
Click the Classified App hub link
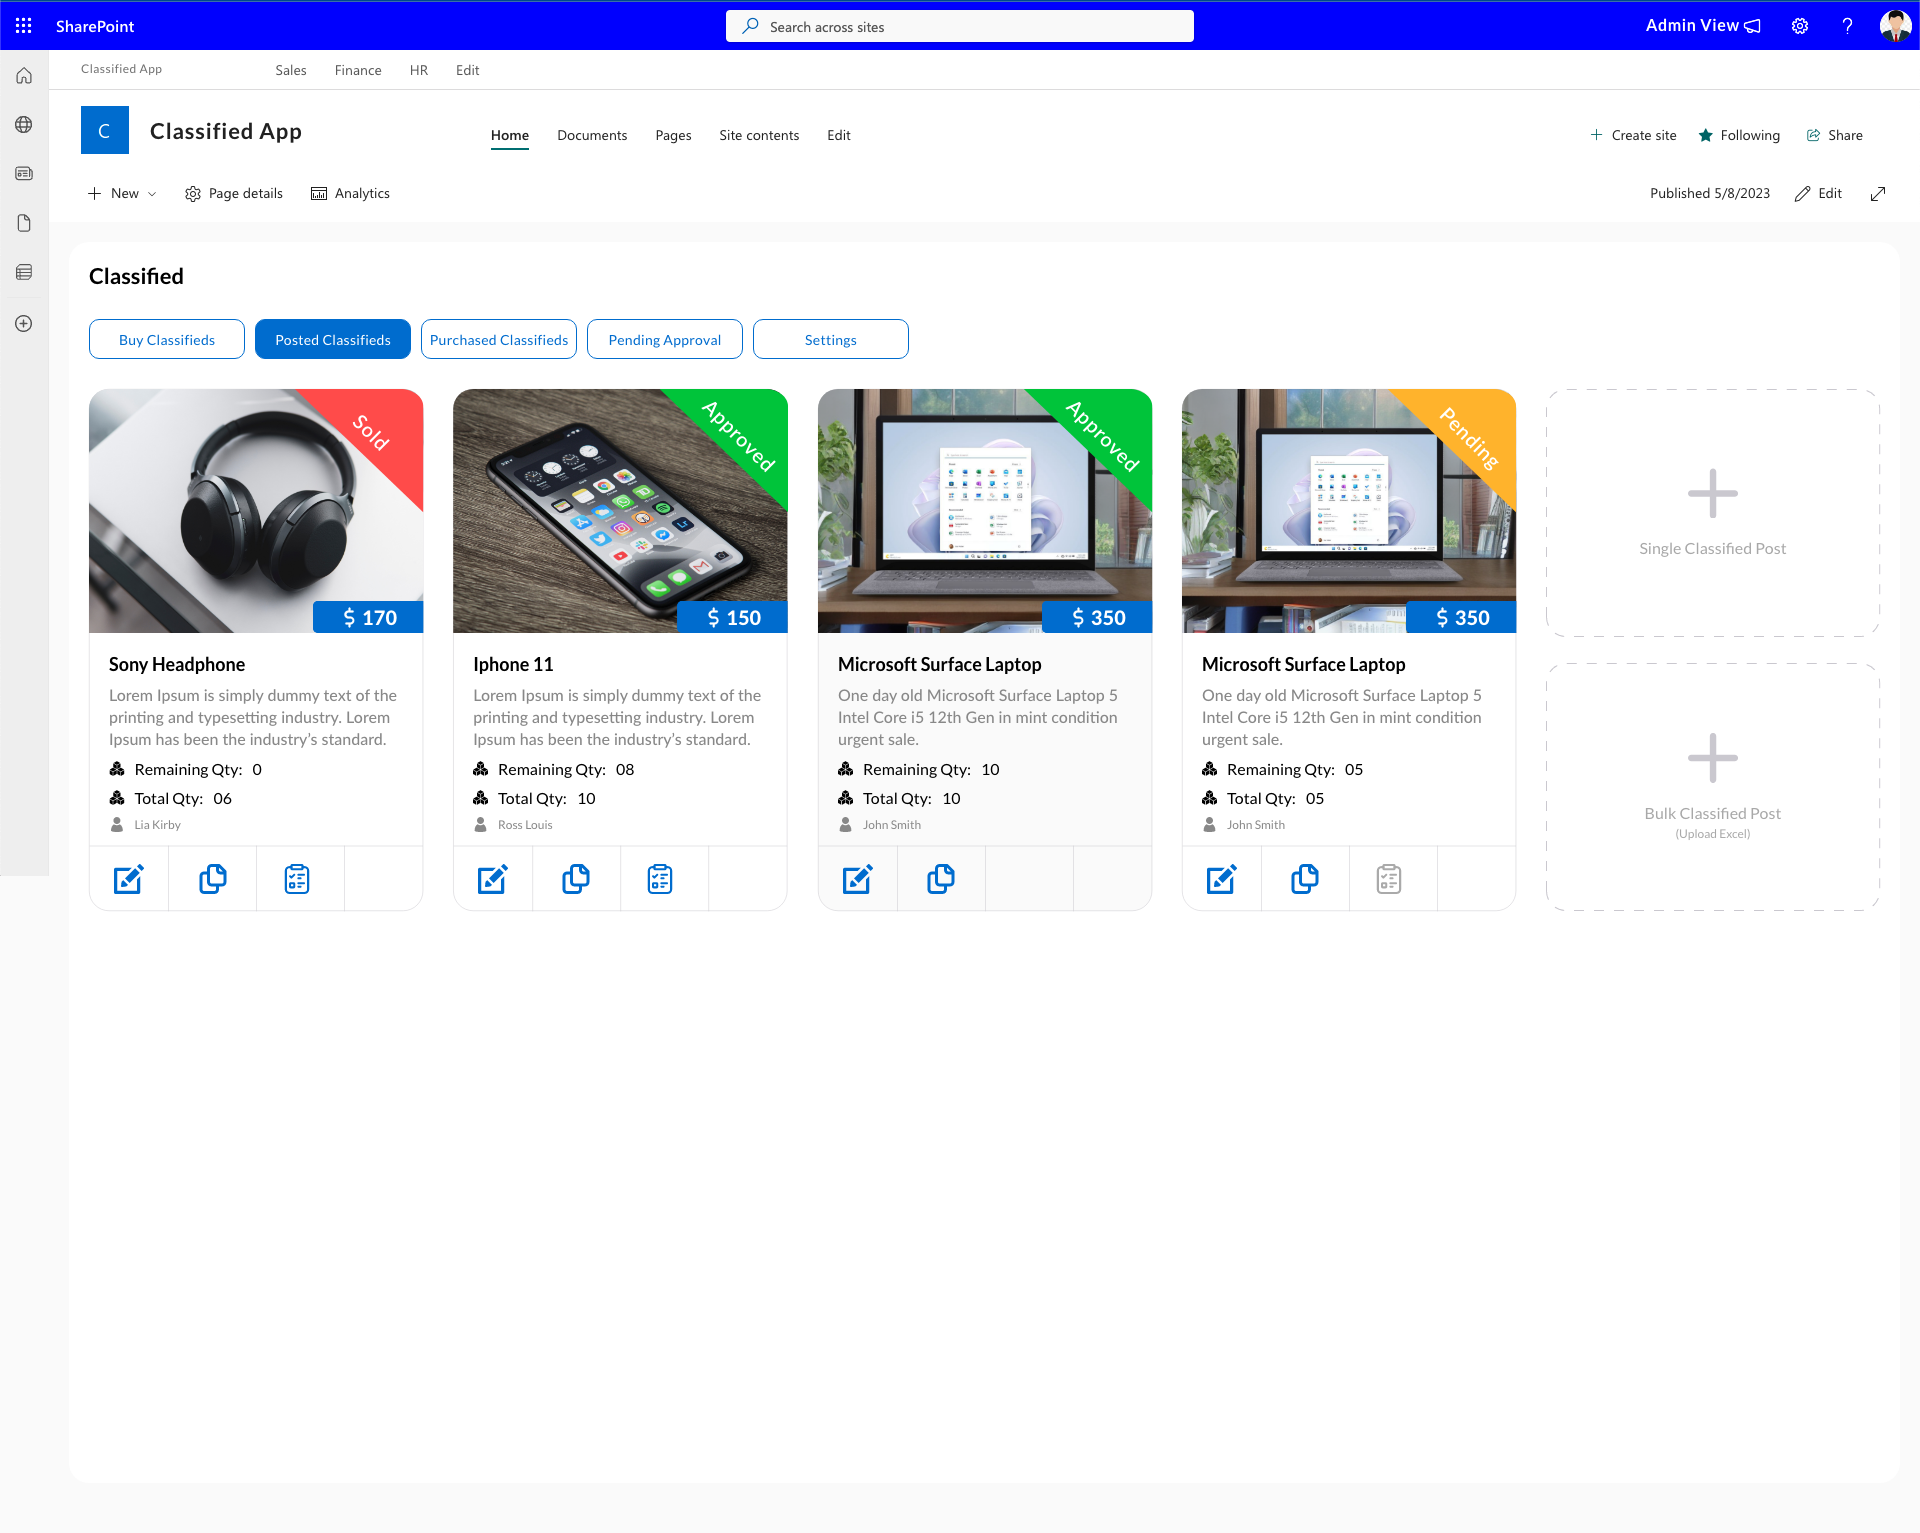(x=121, y=69)
